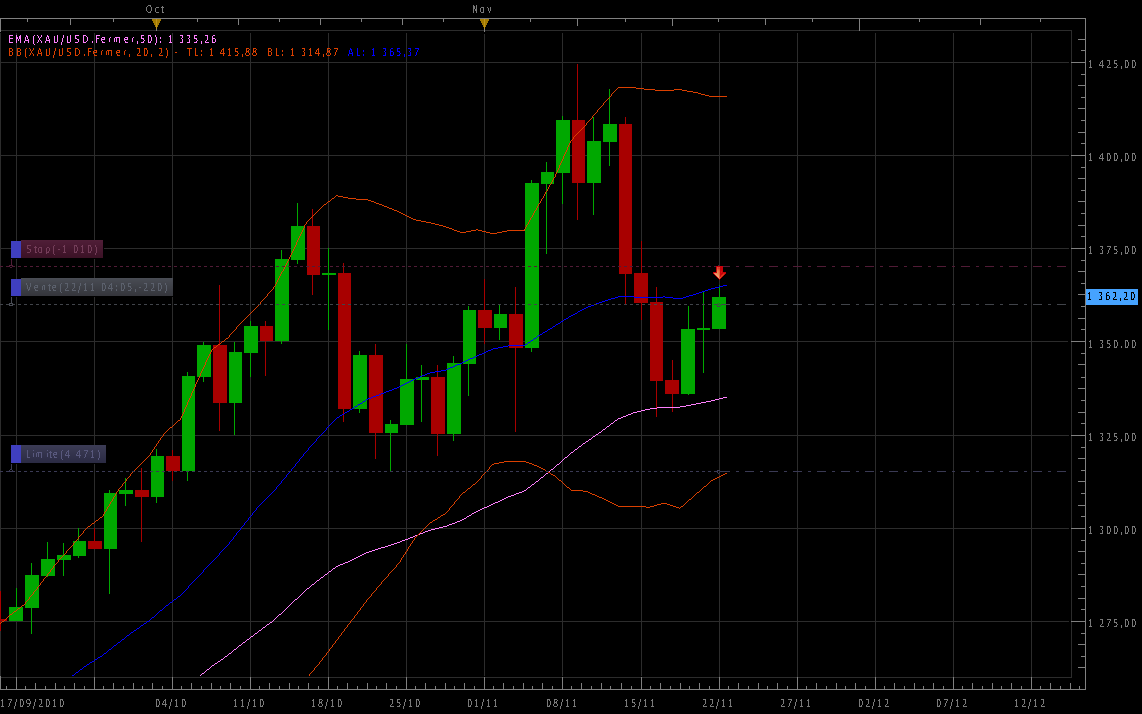Click the Oct month triangle marker
This screenshot has width=1142, height=714.
156,22
